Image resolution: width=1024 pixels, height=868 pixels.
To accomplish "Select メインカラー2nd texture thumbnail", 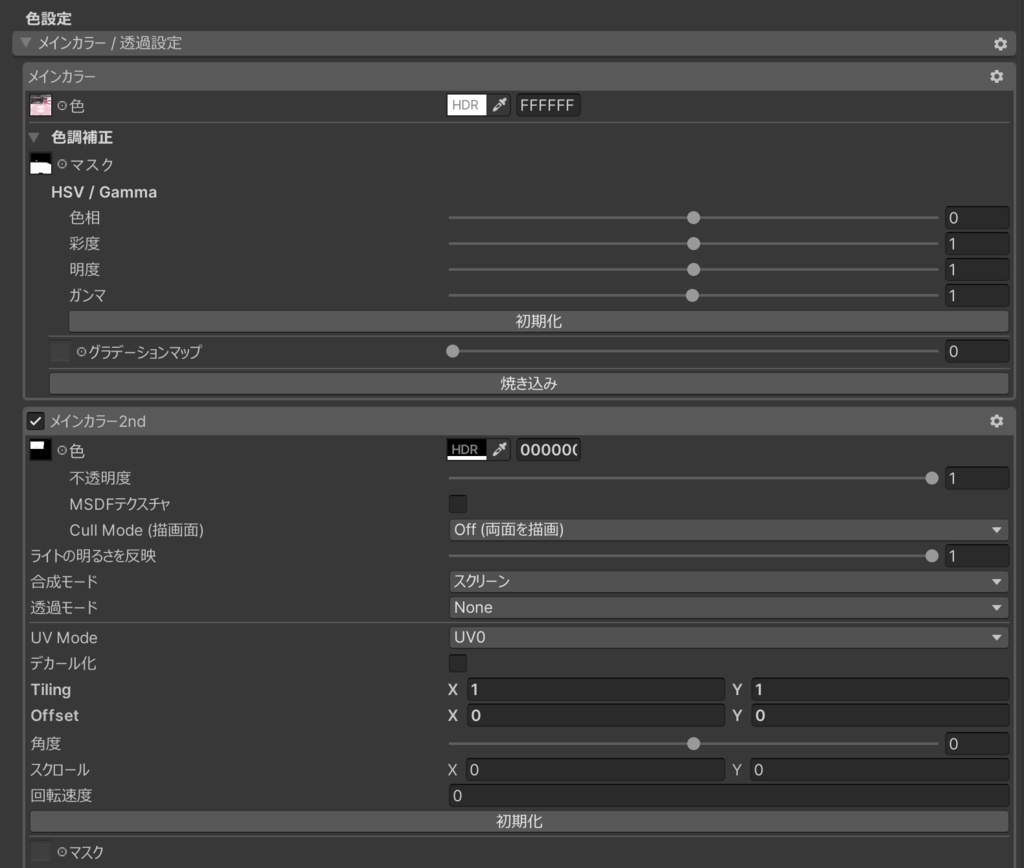I will click(40, 450).
